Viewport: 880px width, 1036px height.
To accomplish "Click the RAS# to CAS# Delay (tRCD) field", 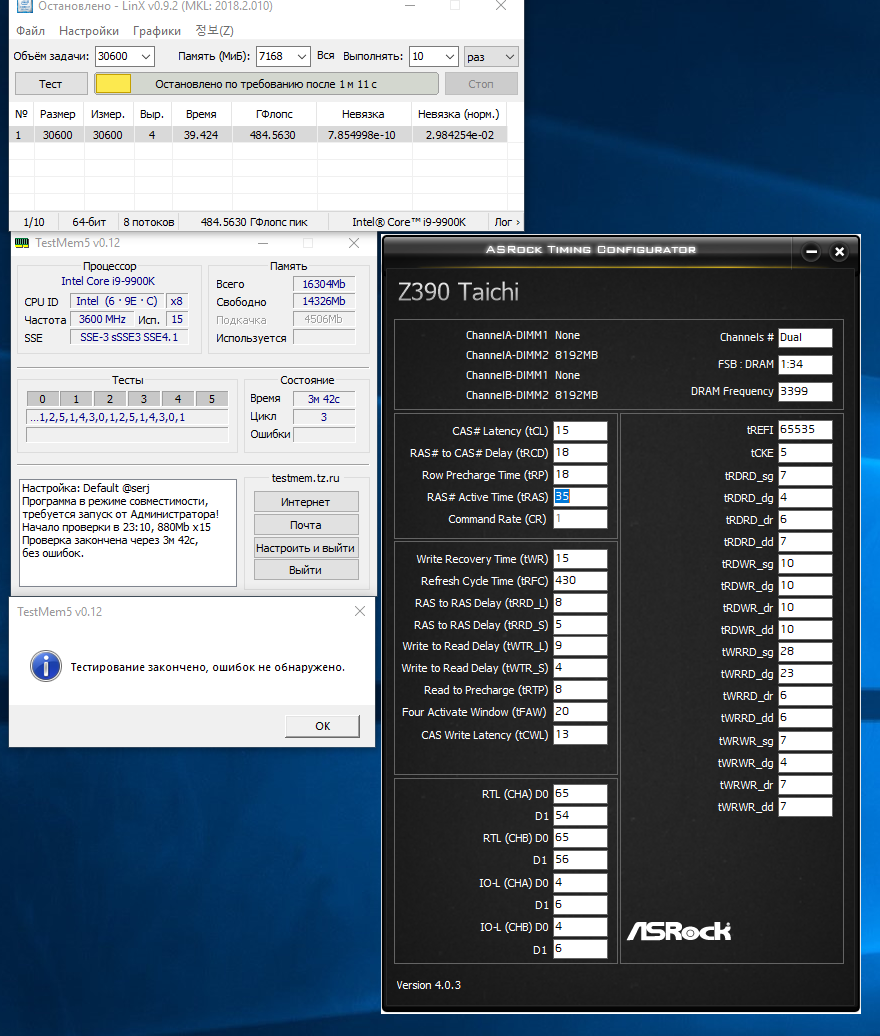I will (580, 453).
